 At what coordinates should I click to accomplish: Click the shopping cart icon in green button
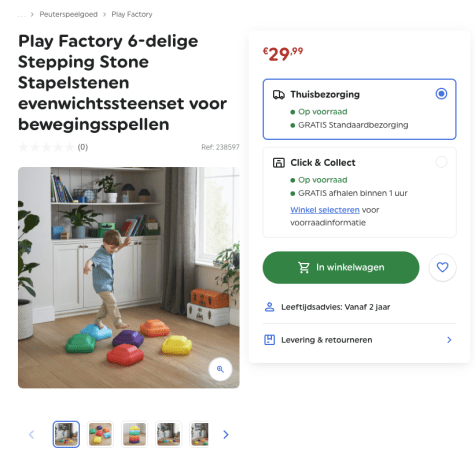(304, 267)
